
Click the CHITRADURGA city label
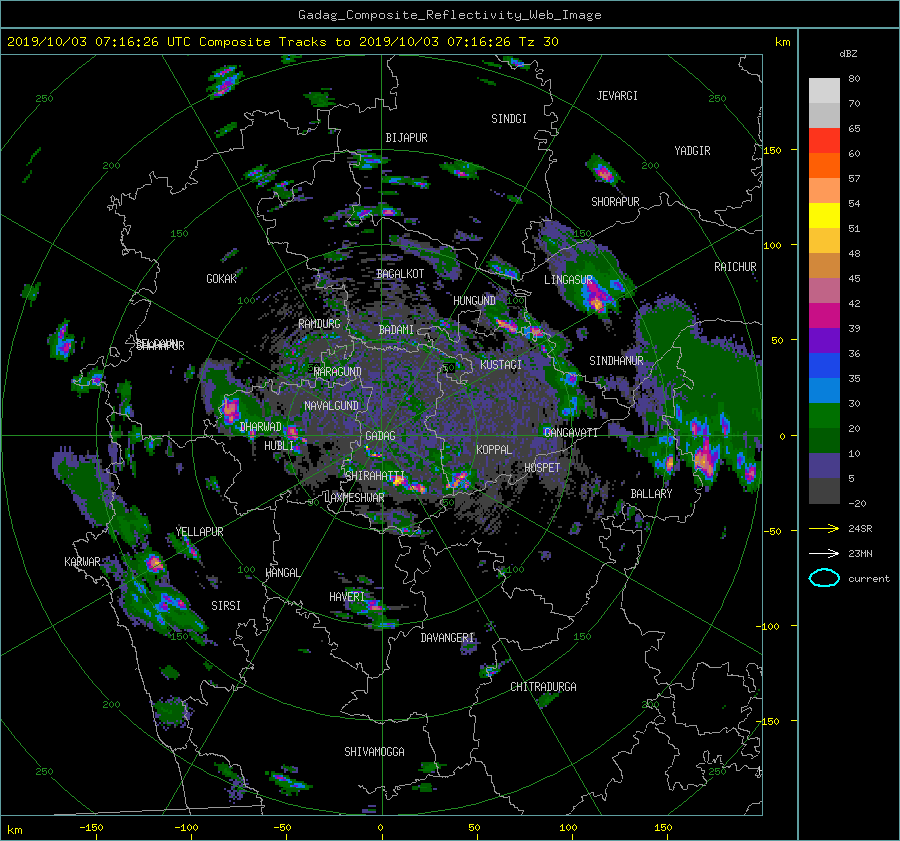(543, 687)
